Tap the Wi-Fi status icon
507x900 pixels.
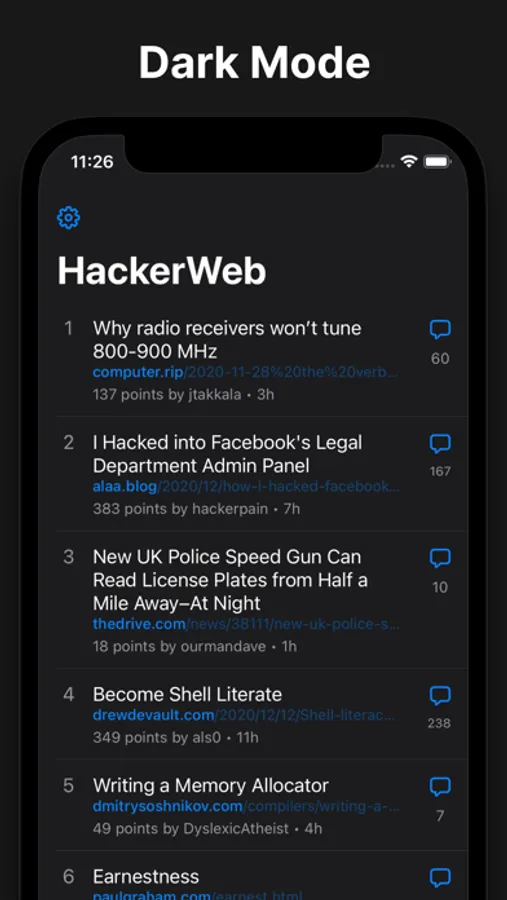point(409,162)
